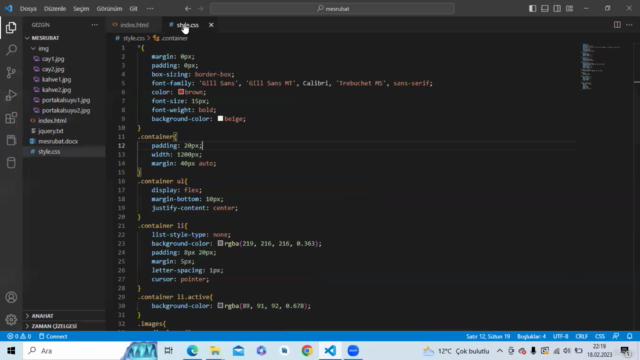640x360 pixels.
Task: Go back with the left arrow
Action: click(x=188, y=9)
